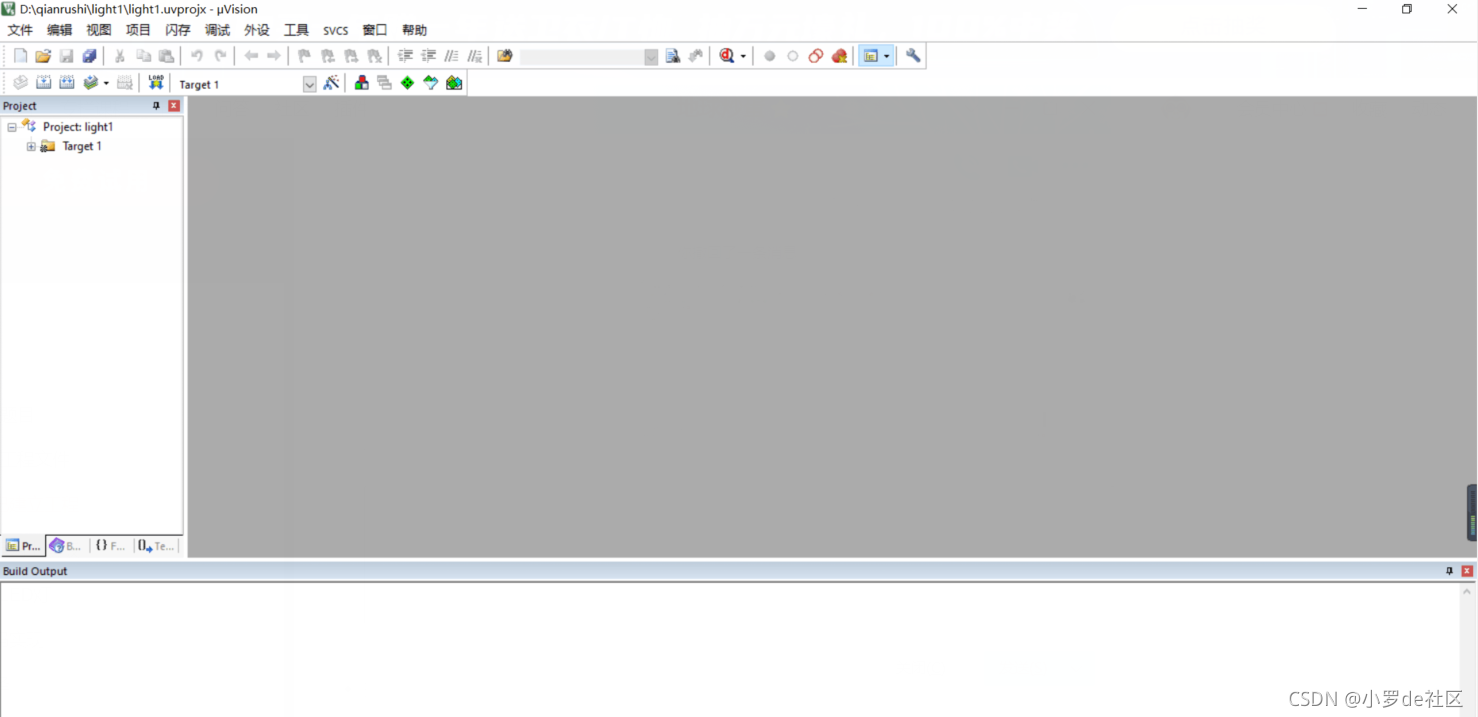Click the Redo arrow icon

click(x=220, y=56)
